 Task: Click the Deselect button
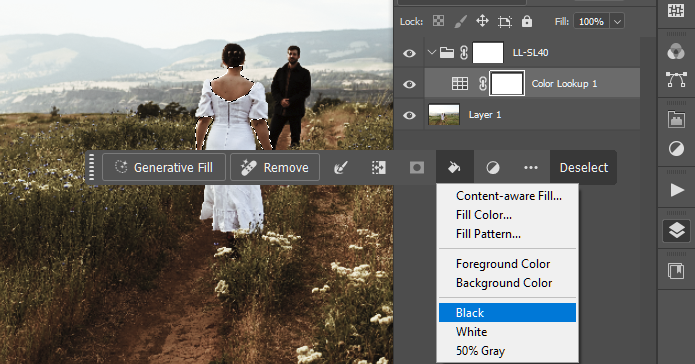pos(583,168)
